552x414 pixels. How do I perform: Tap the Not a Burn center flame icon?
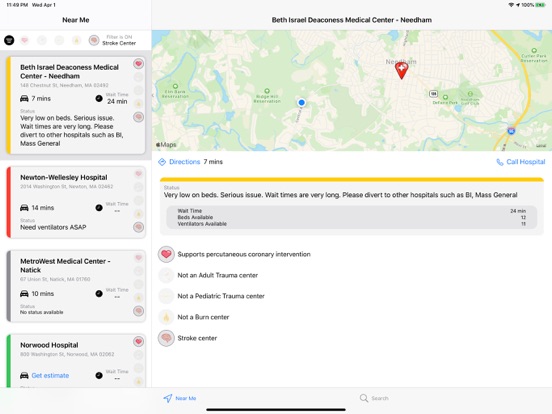click(x=166, y=317)
